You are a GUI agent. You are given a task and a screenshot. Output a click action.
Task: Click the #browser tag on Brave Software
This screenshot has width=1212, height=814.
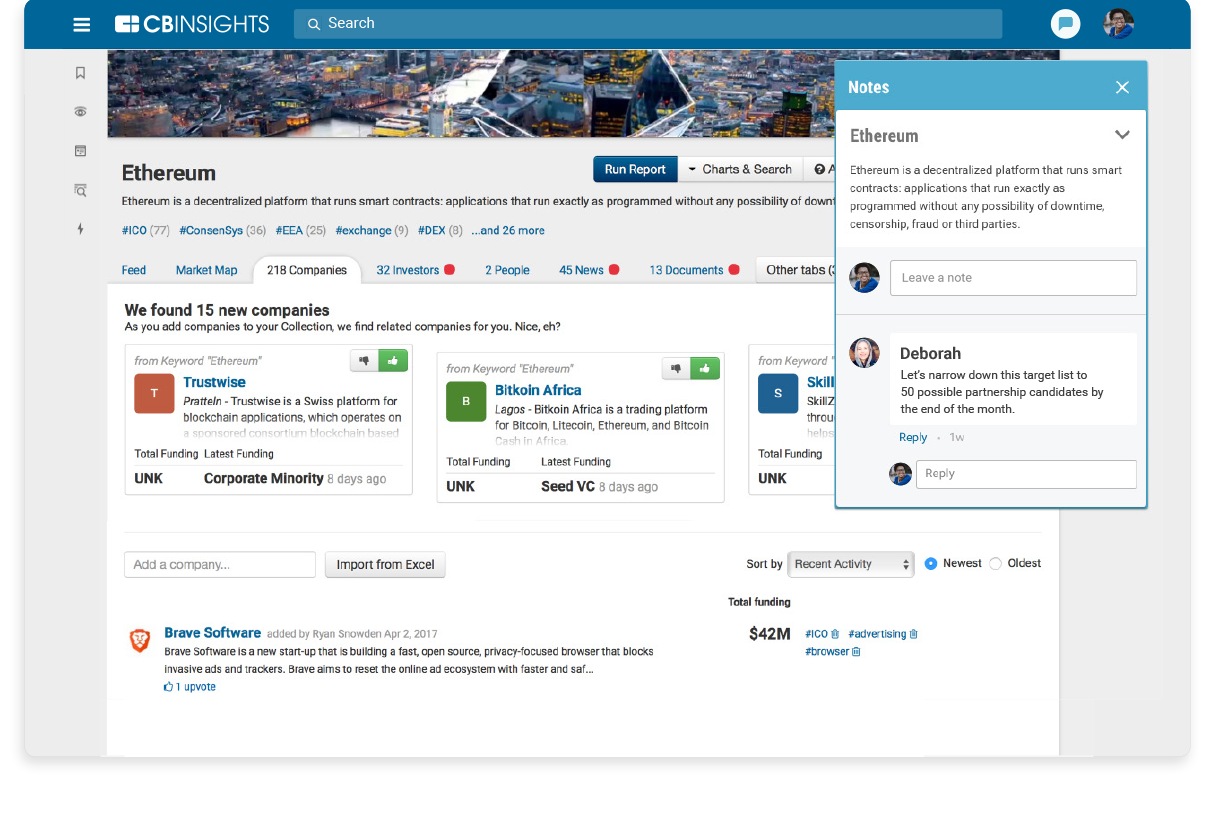click(x=827, y=652)
